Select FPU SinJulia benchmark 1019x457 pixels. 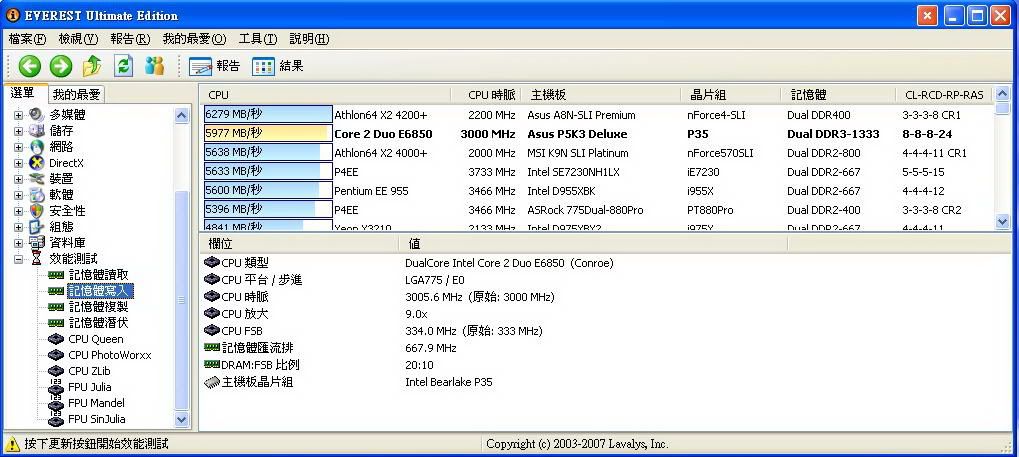pos(97,419)
